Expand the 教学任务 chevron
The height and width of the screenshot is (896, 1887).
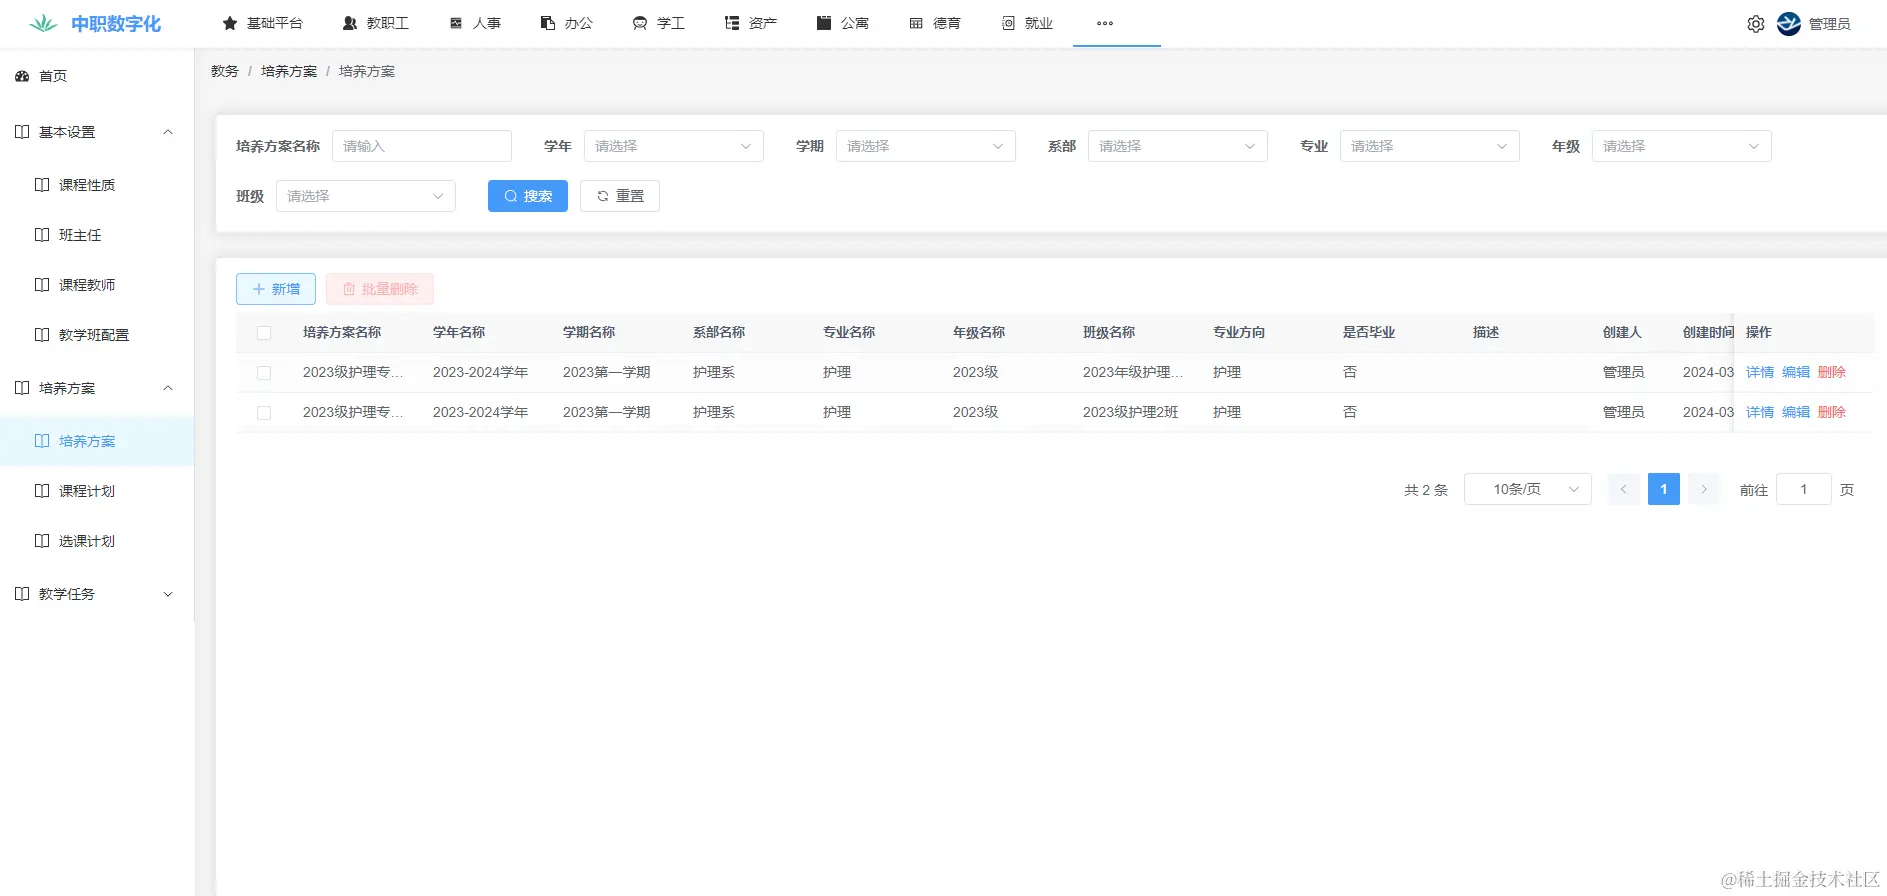pos(168,594)
